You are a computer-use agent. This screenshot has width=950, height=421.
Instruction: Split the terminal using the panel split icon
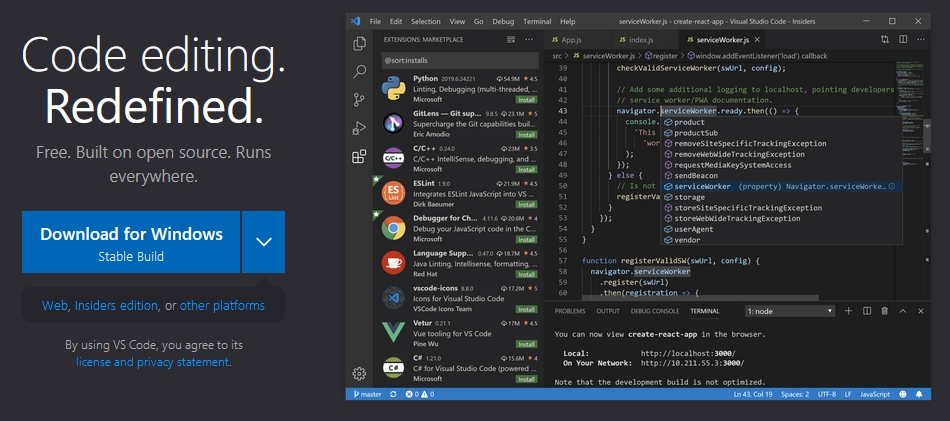tap(867, 311)
